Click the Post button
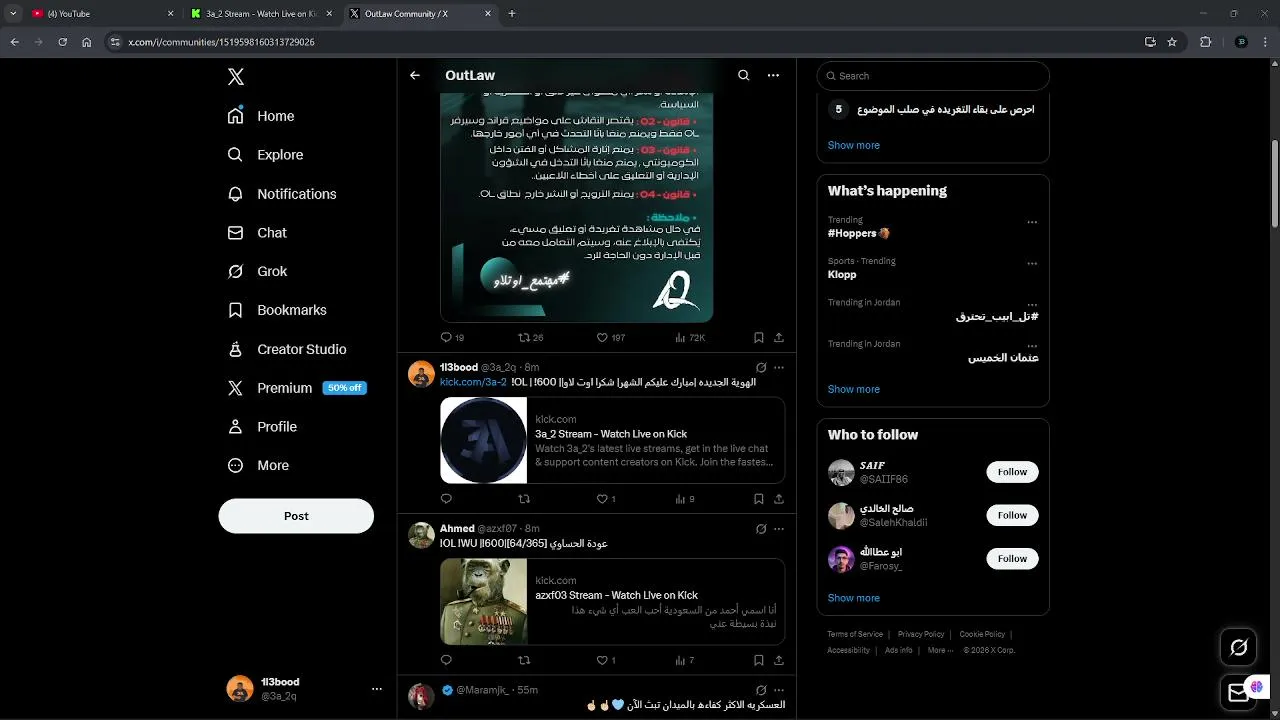Viewport: 1280px width, 720px height. click(296, 516)
